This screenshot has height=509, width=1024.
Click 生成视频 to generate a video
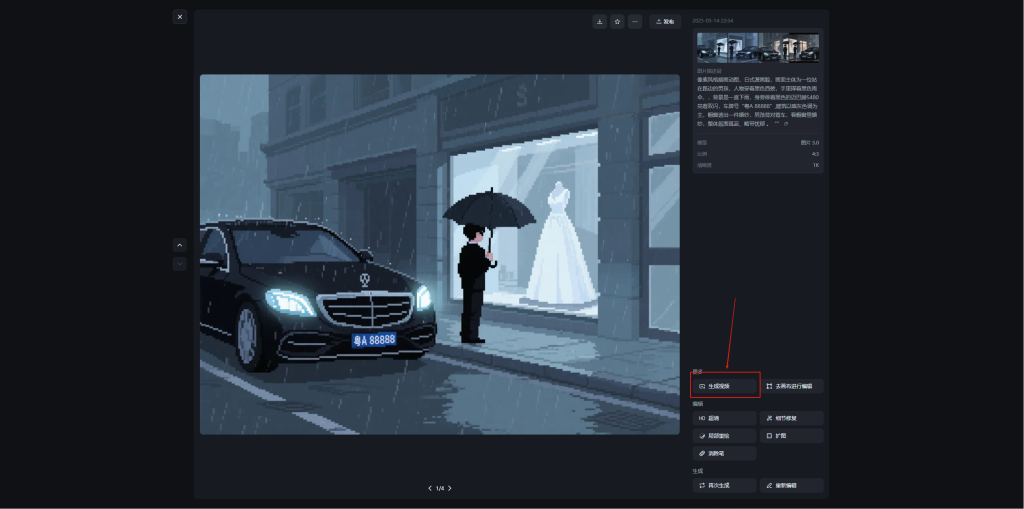pos(725,386)
